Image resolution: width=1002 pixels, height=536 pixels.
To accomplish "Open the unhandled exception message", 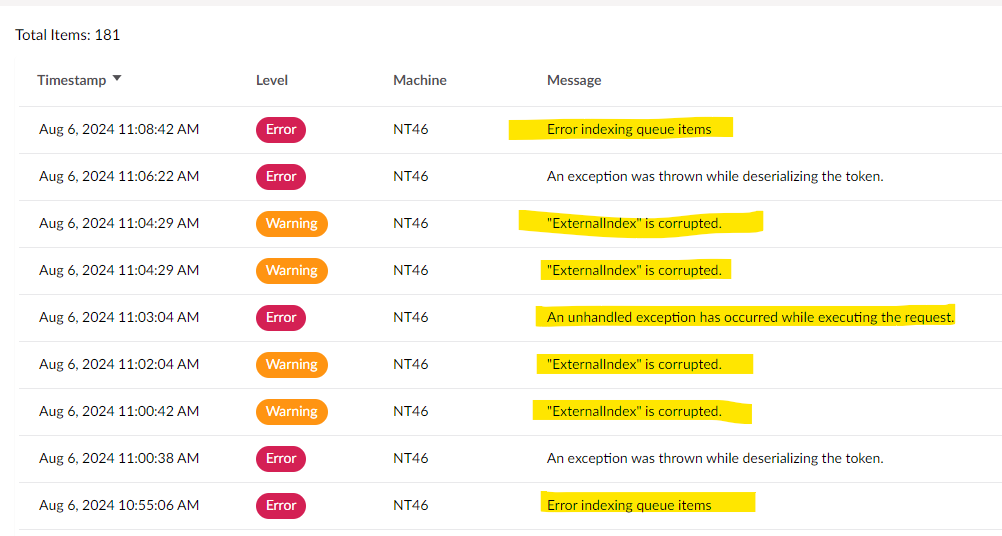I will click(x=750, y=318).
